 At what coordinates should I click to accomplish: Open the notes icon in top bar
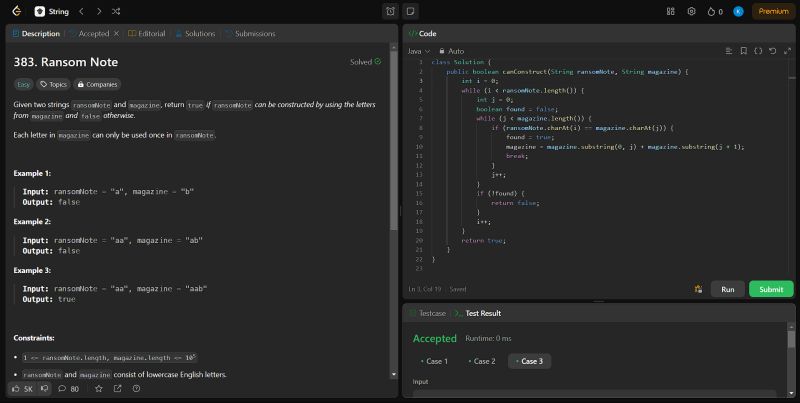410,11
